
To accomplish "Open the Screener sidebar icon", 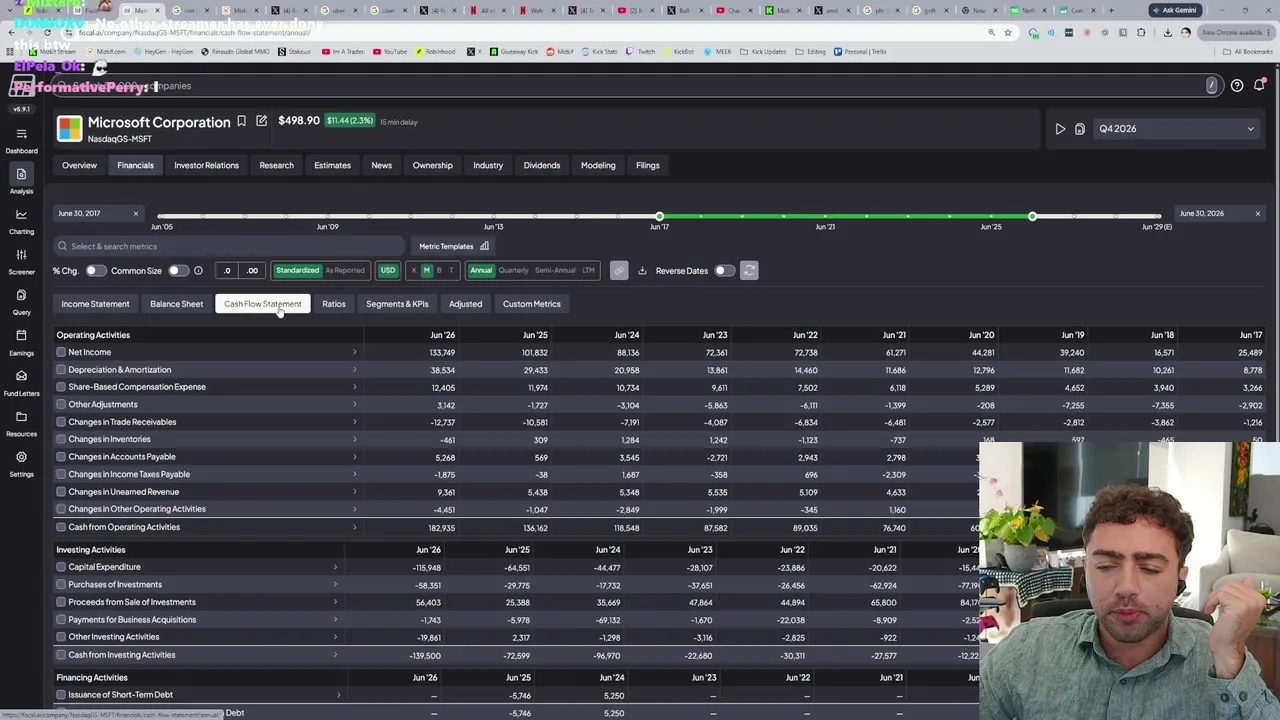I will click(x=21, y=255).
